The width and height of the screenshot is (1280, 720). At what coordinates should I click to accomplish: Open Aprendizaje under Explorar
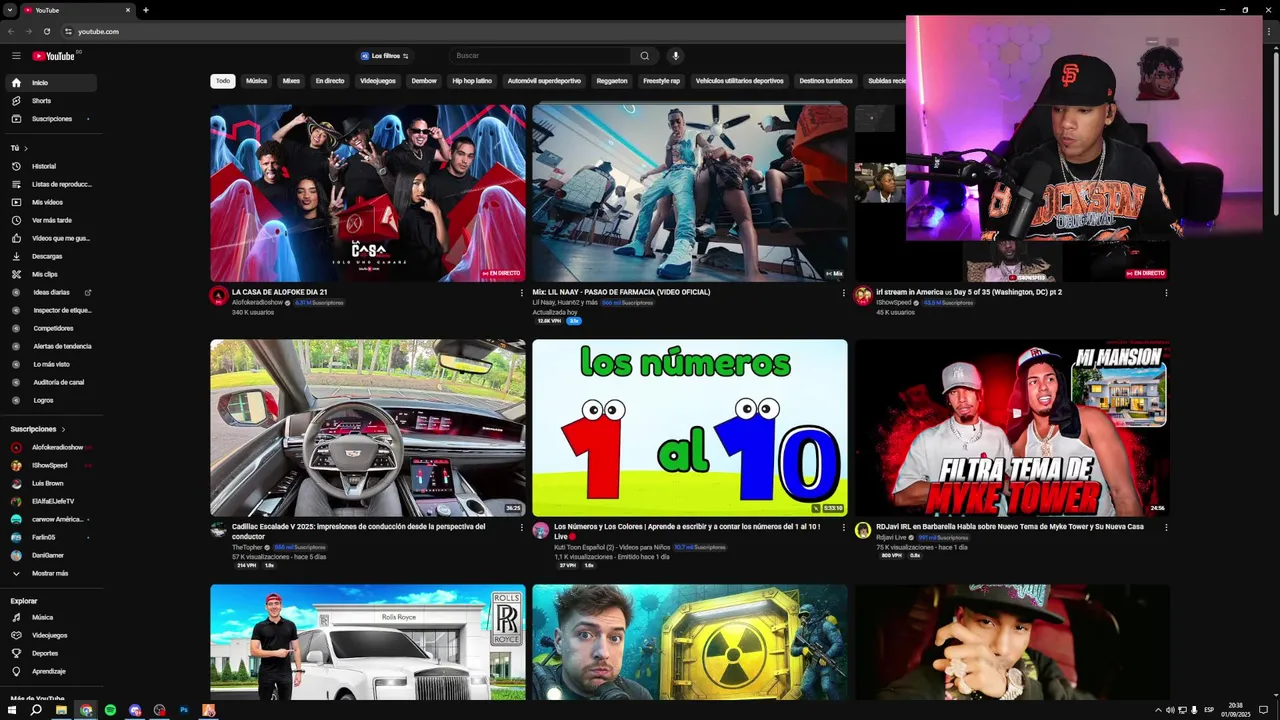[x=50, y=671]
